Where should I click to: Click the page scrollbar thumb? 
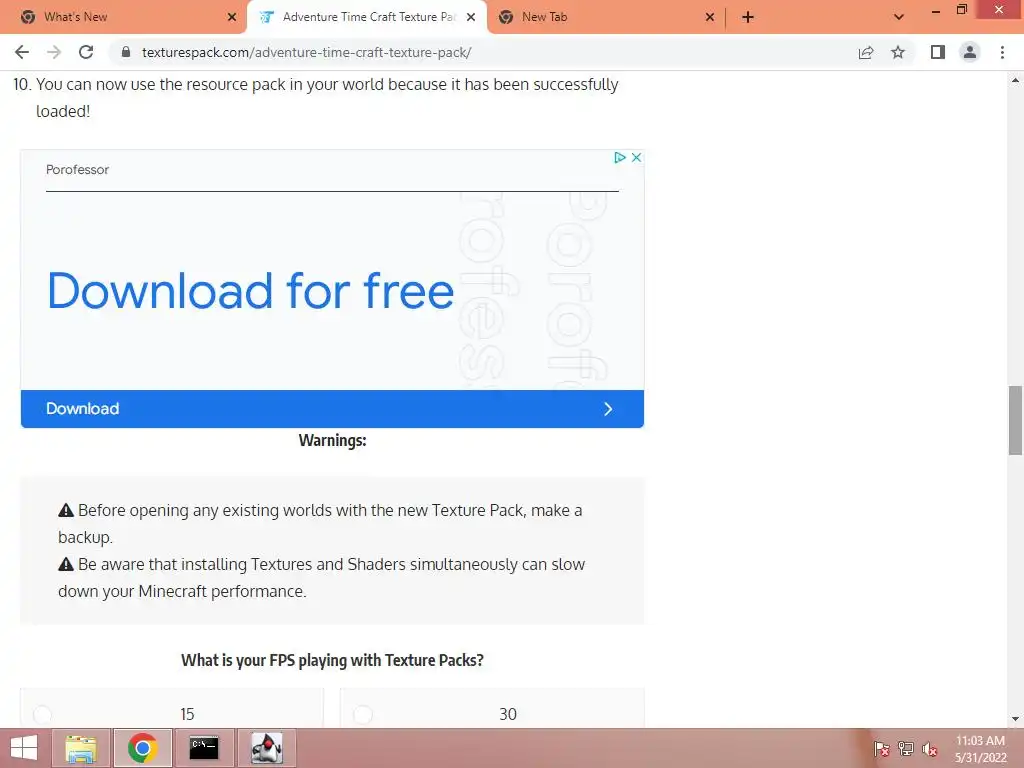[1015, 420]
